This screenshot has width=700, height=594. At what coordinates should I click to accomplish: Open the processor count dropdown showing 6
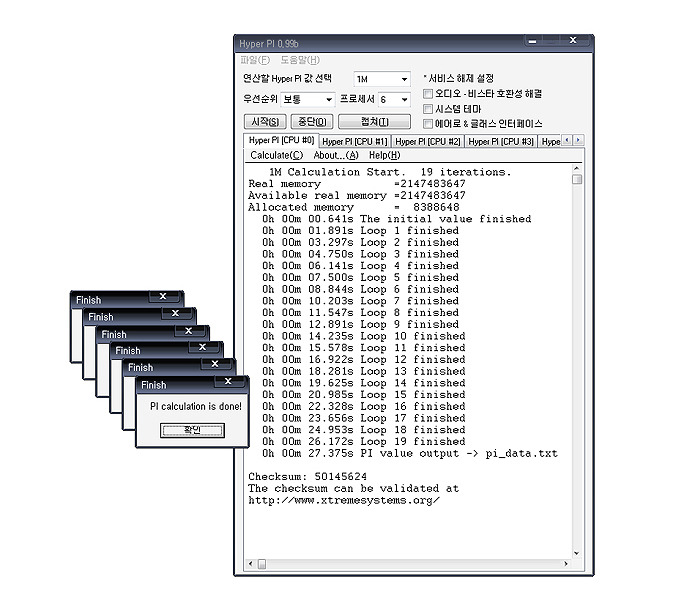coord(394,99)
